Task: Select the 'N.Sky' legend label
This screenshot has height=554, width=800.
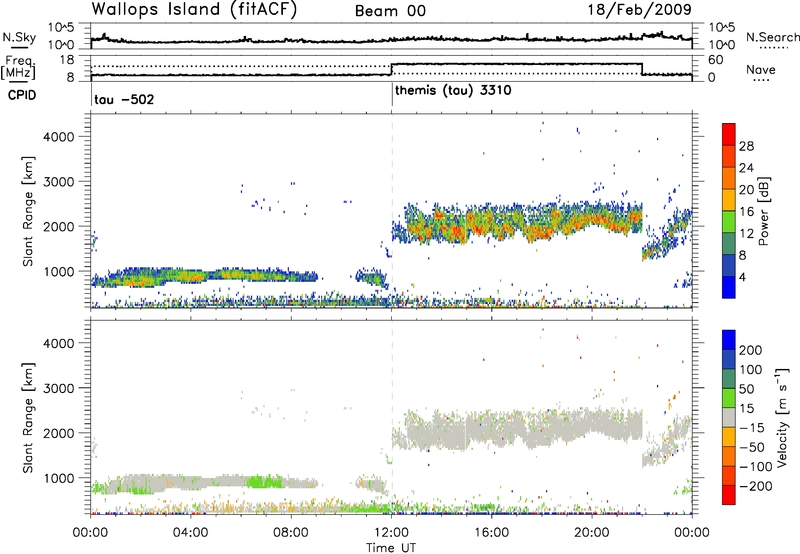Action: click(x=19, y=37)
